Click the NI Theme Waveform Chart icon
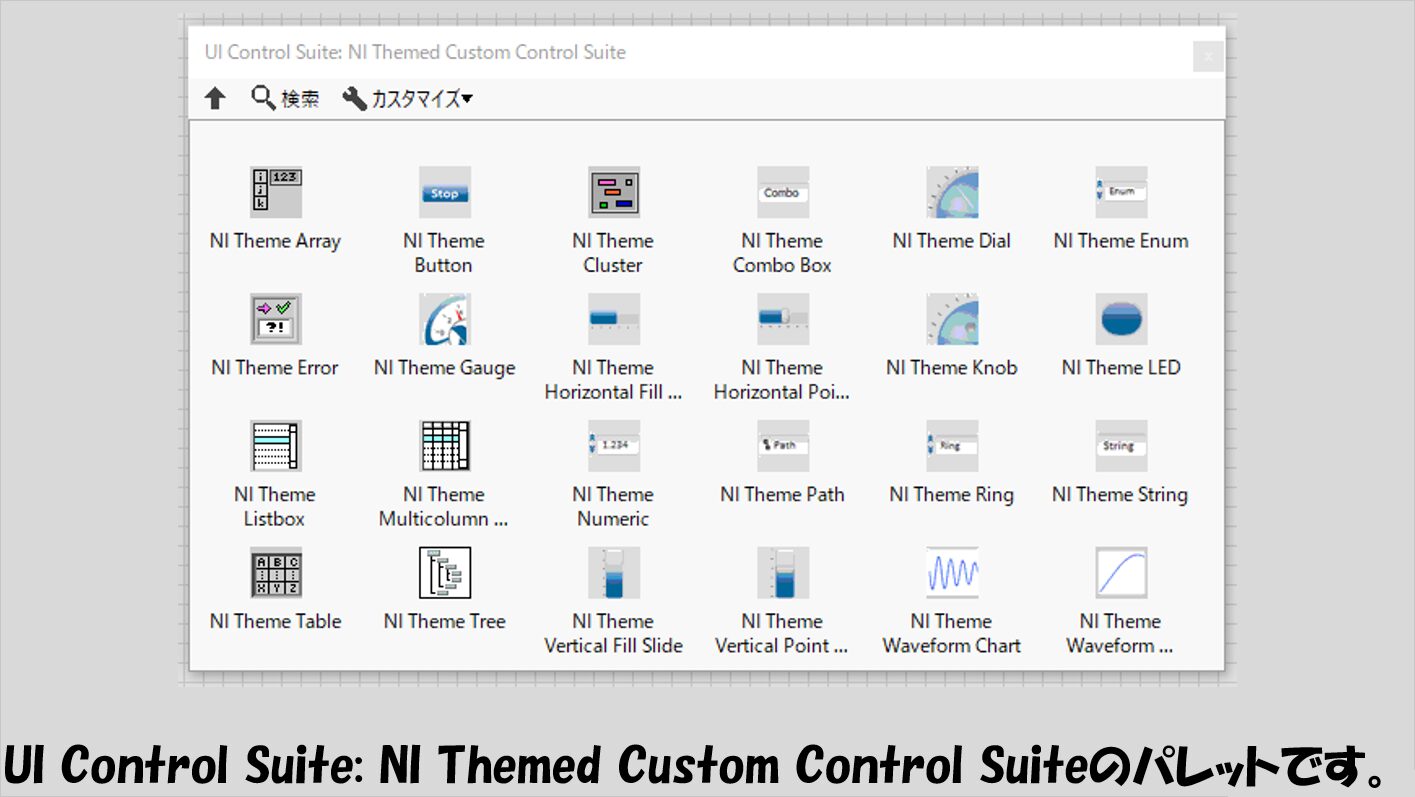 tap(951, 573)
